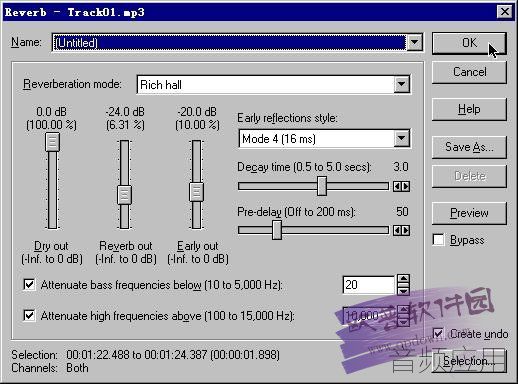Enable the Bypass checkbox

click(438, 240)
